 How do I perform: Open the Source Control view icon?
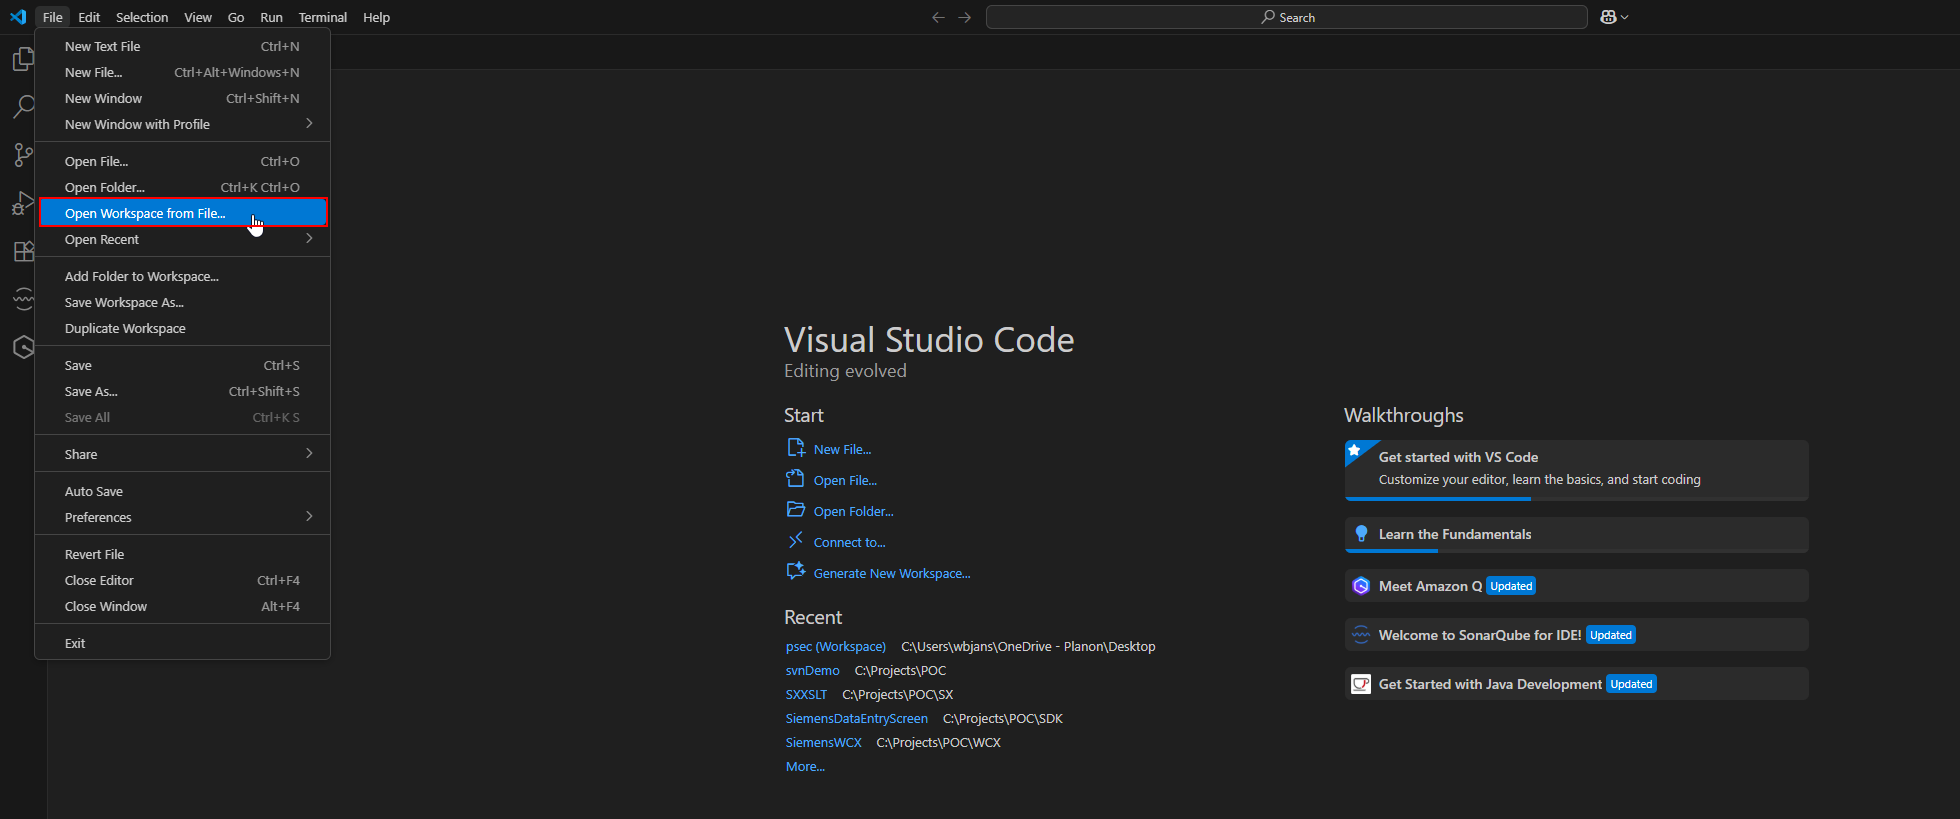[23, 155]
